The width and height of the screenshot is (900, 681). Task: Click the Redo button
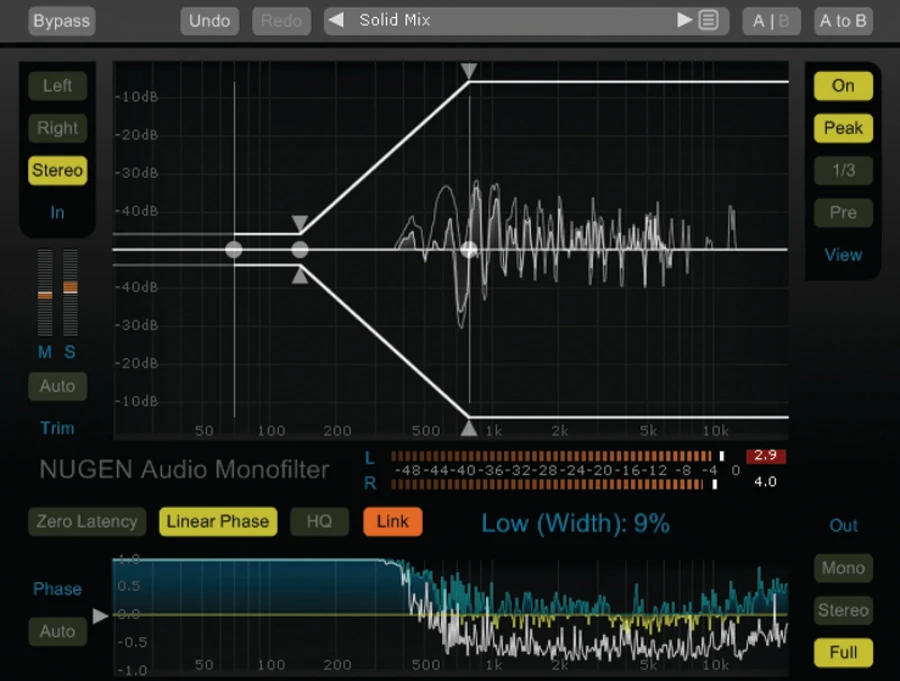281,21
